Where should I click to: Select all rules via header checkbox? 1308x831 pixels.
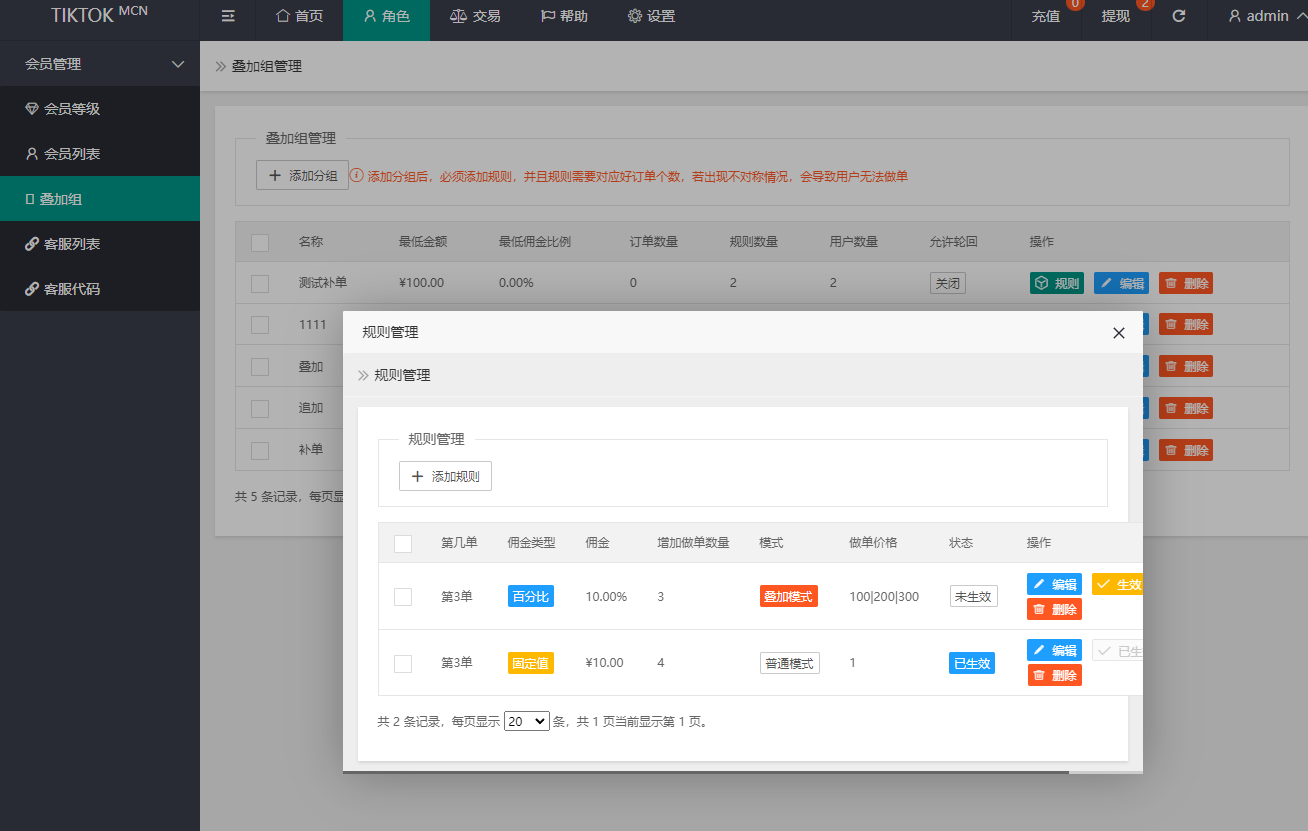pyautogui.click(x=403, y=544)
